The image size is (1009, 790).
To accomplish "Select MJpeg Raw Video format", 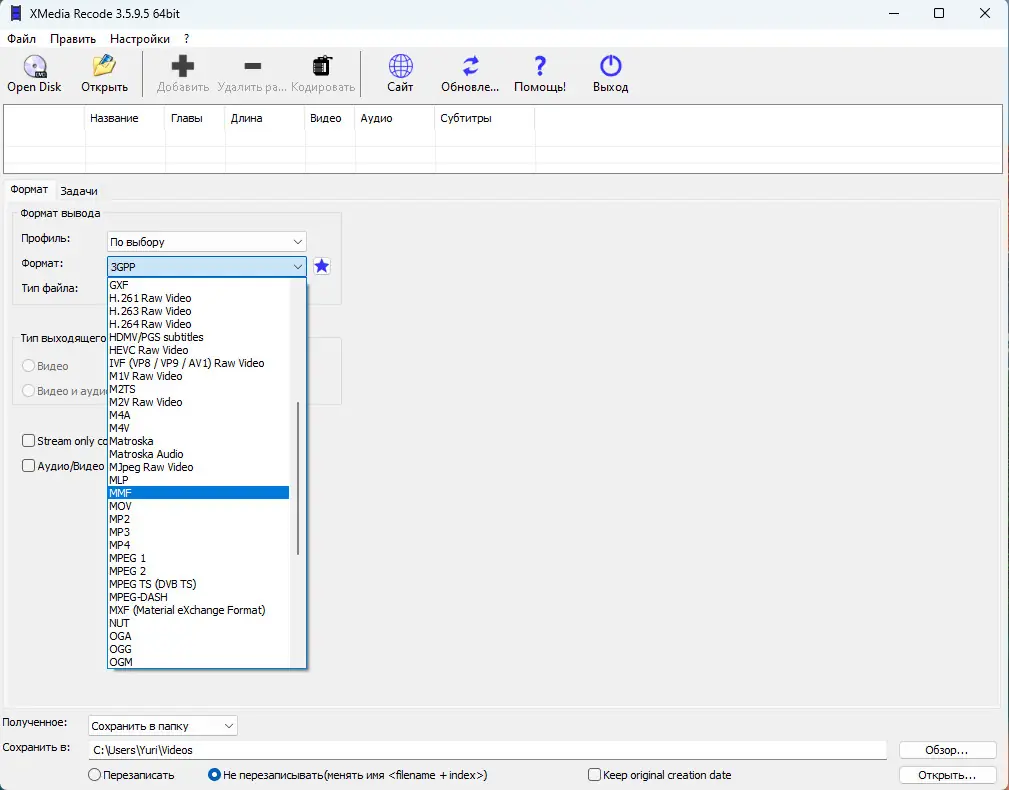I will pyautogui.click(x=199, y=467).
